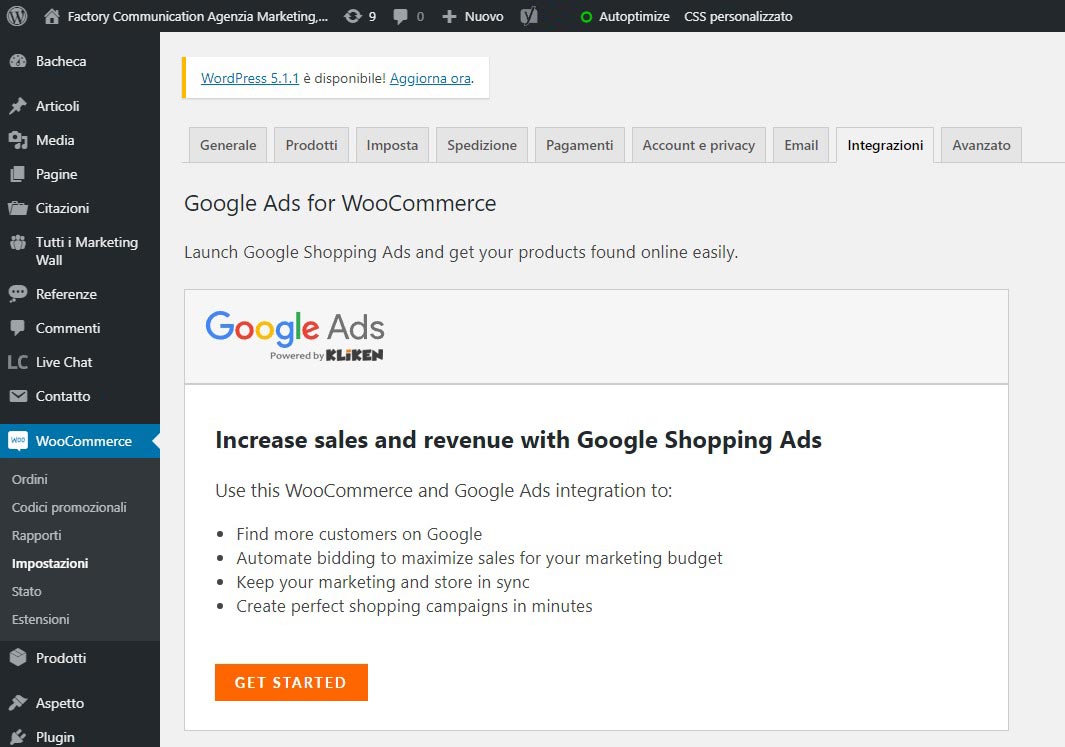
Task: Click the Media library icon
Action: pyautogui.click(x=18, y=140)
